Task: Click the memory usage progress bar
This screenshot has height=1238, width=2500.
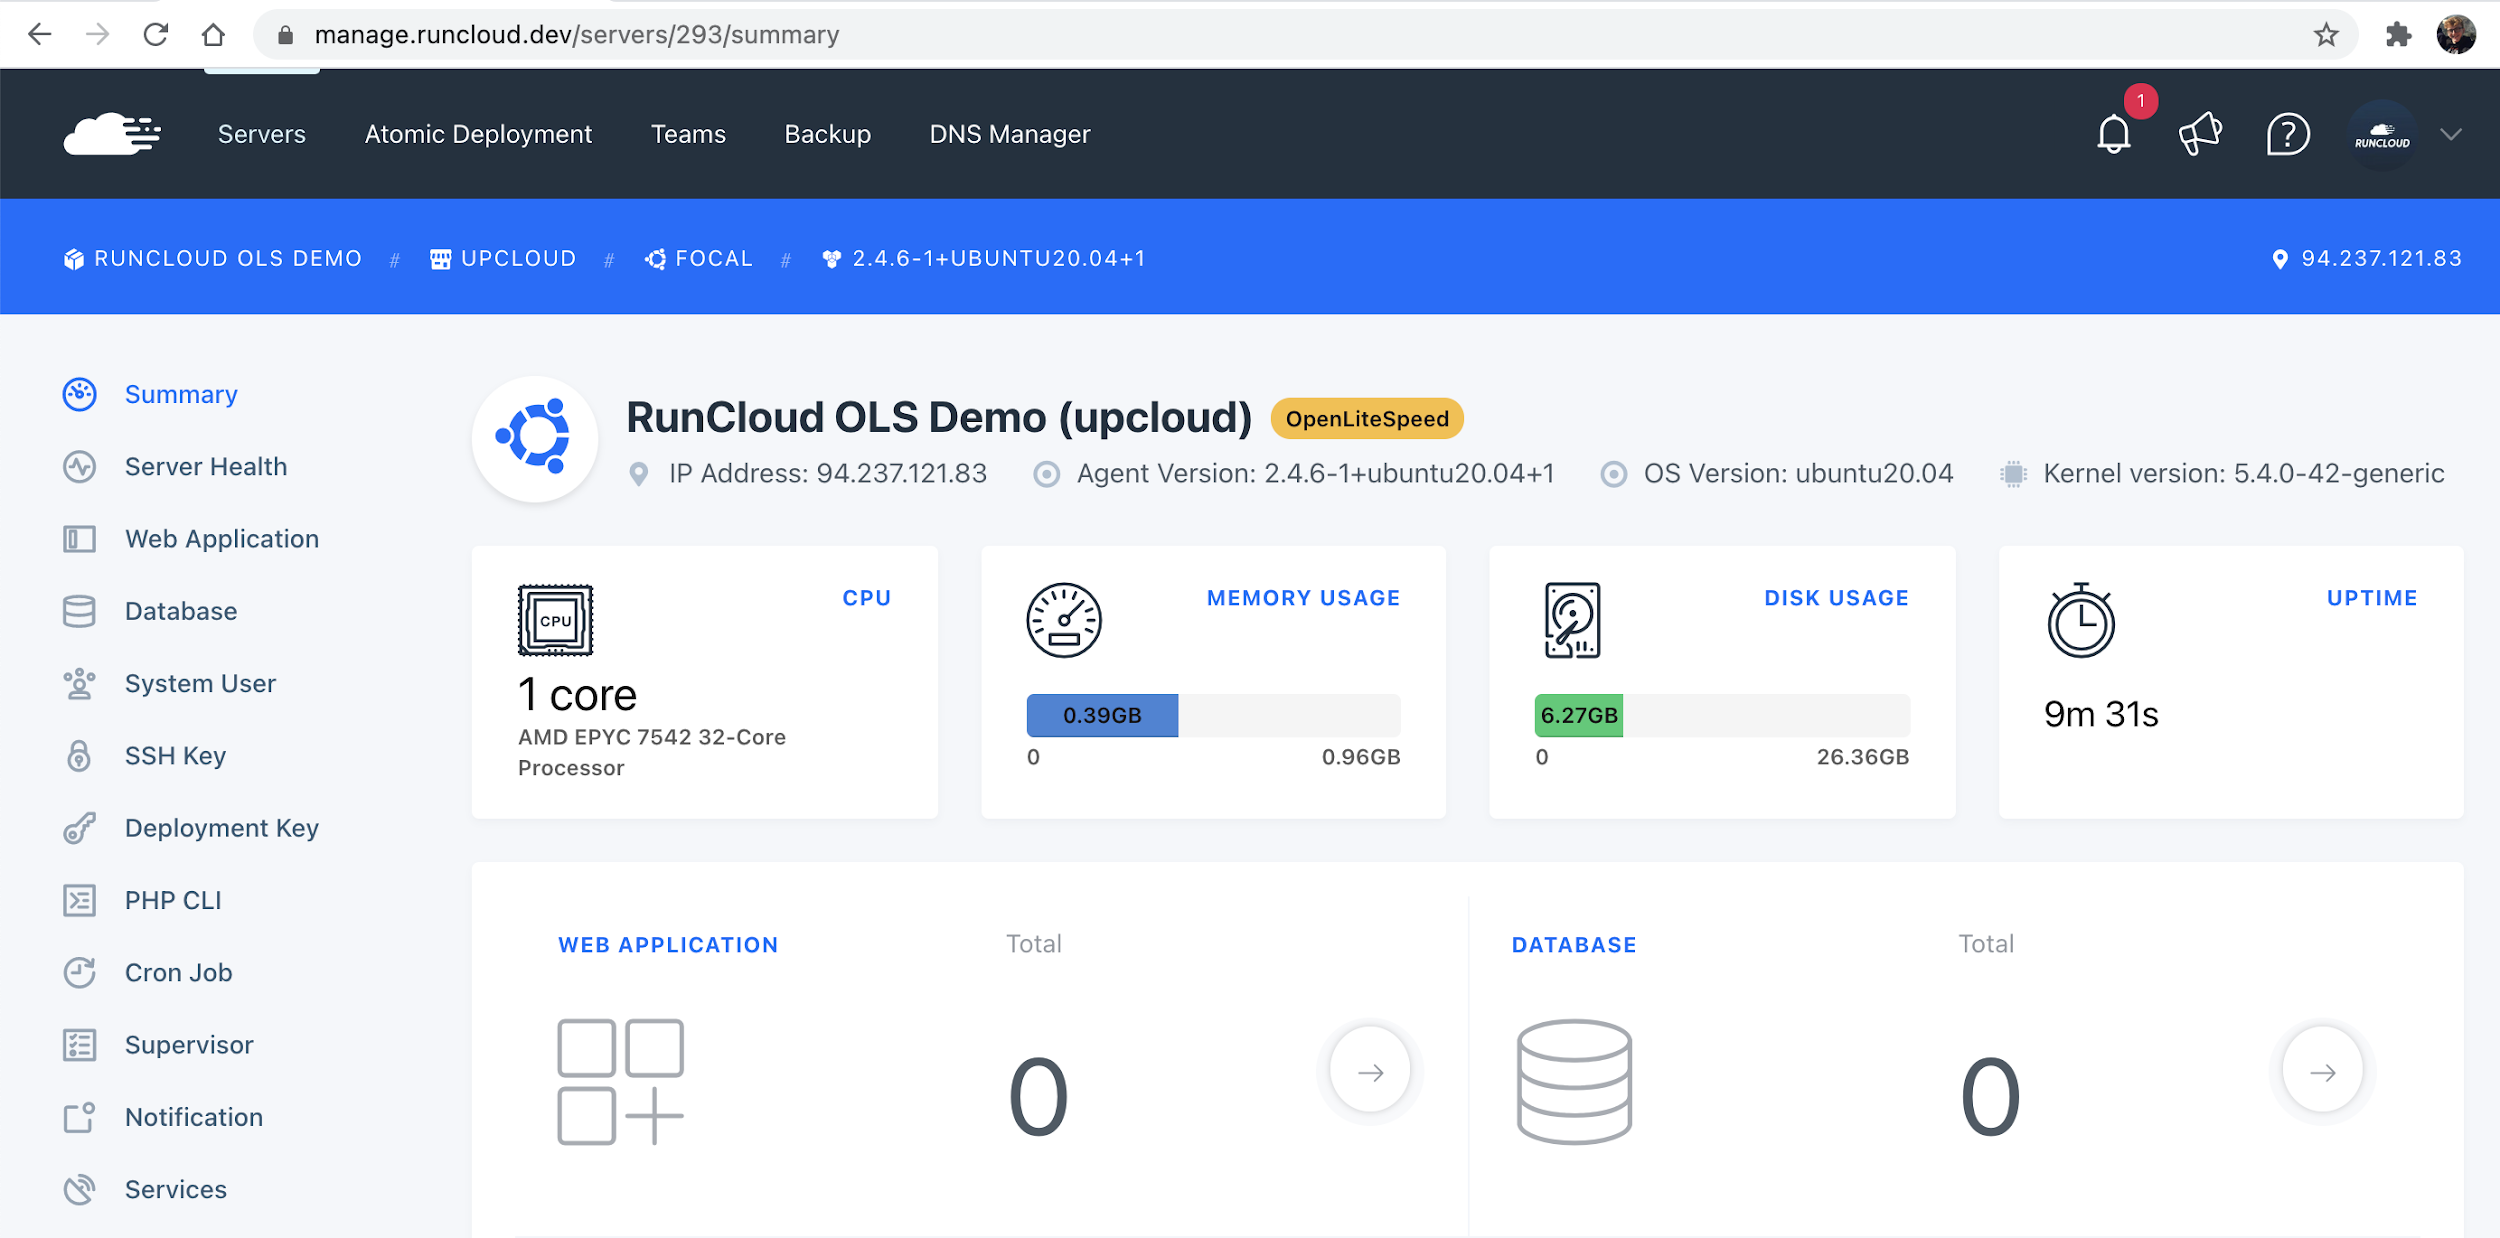Action: 1213,715
